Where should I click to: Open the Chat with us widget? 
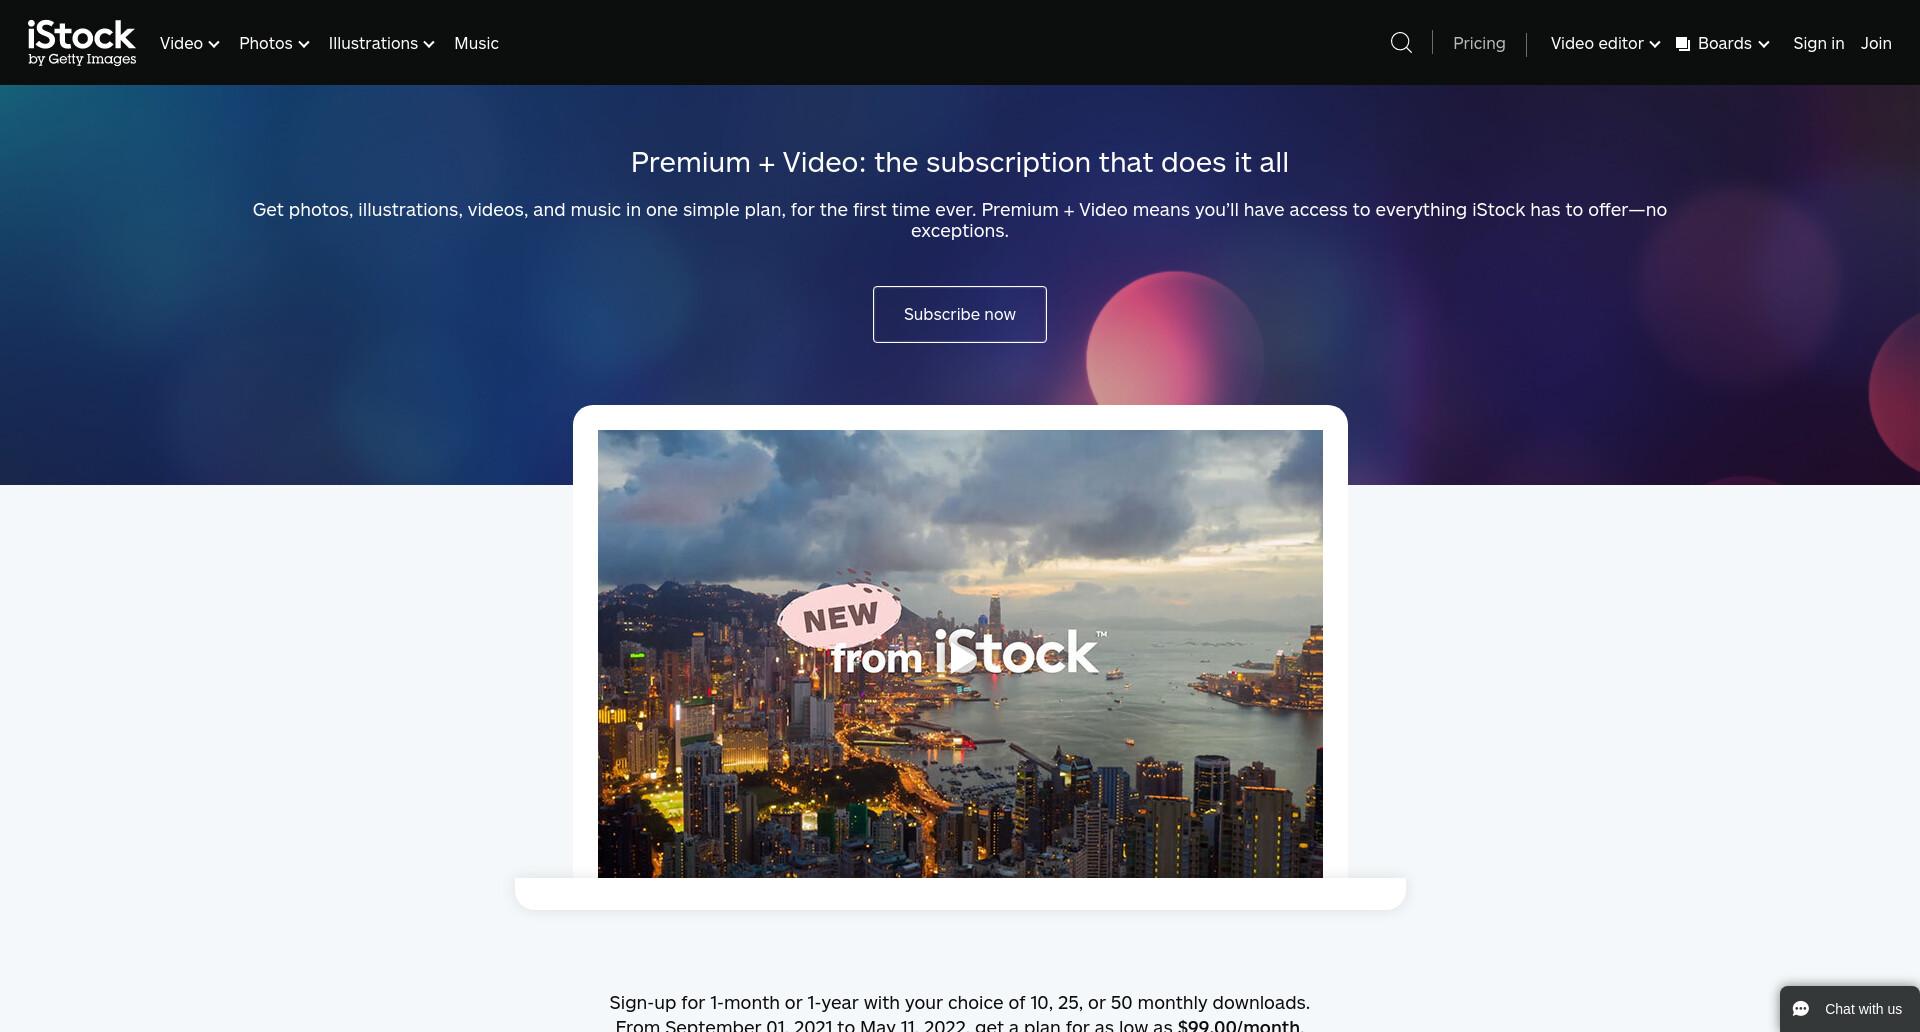[1850, 1009]
